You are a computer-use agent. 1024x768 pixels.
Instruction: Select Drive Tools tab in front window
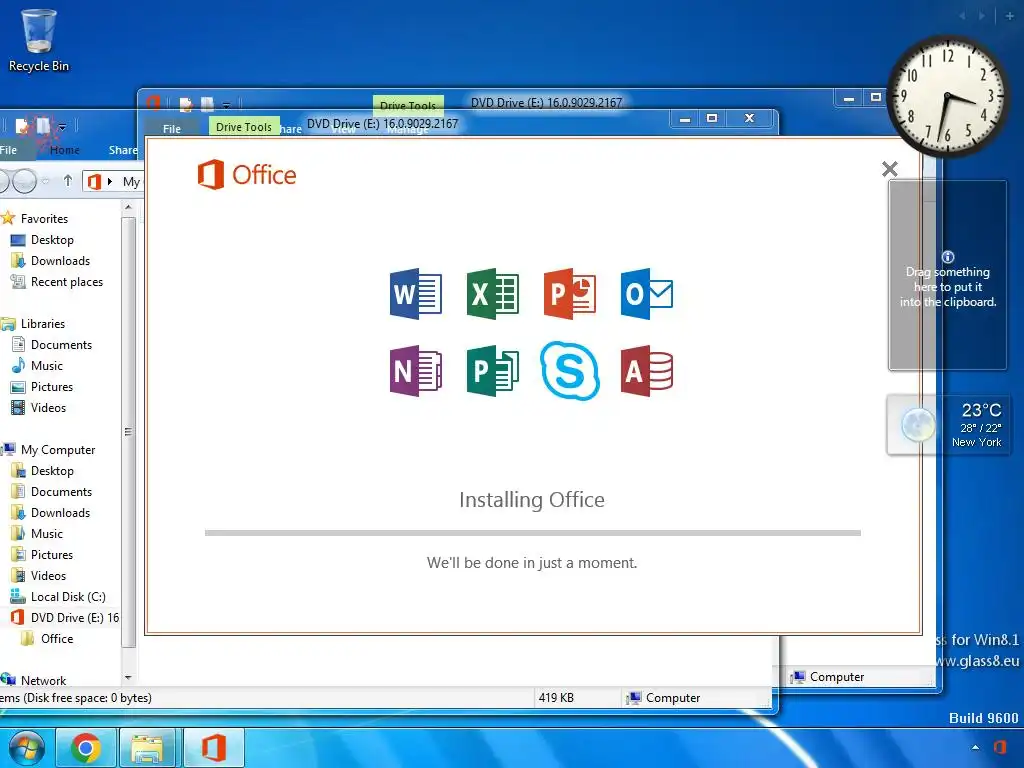[x=244, y=127]
